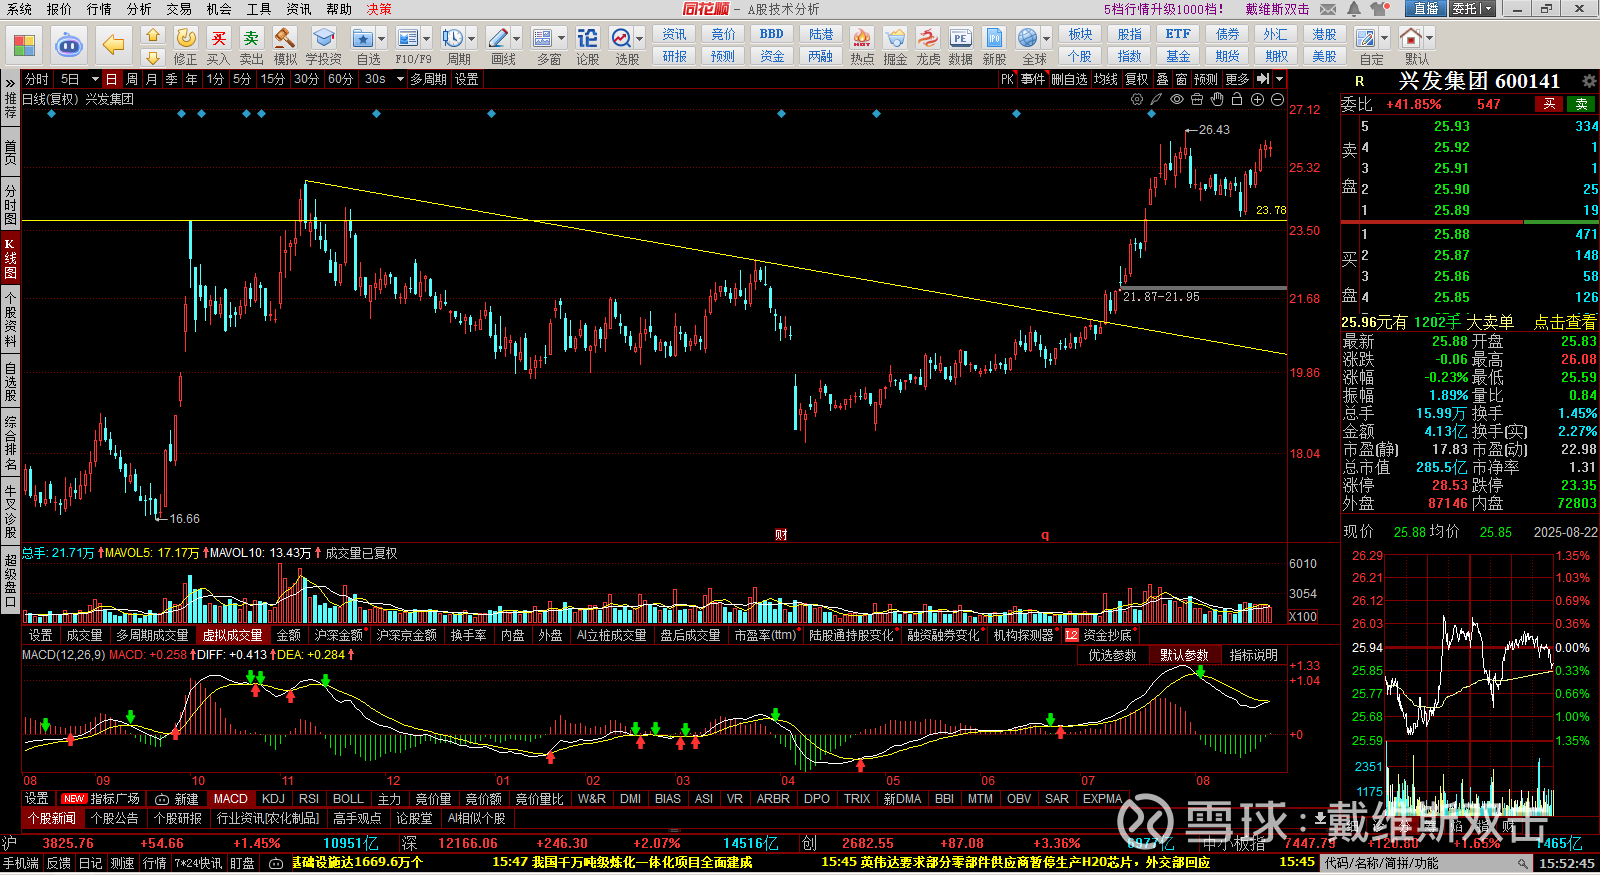Click the up arrow previous stock icon

pyautogui.click(x=153, y=35)
